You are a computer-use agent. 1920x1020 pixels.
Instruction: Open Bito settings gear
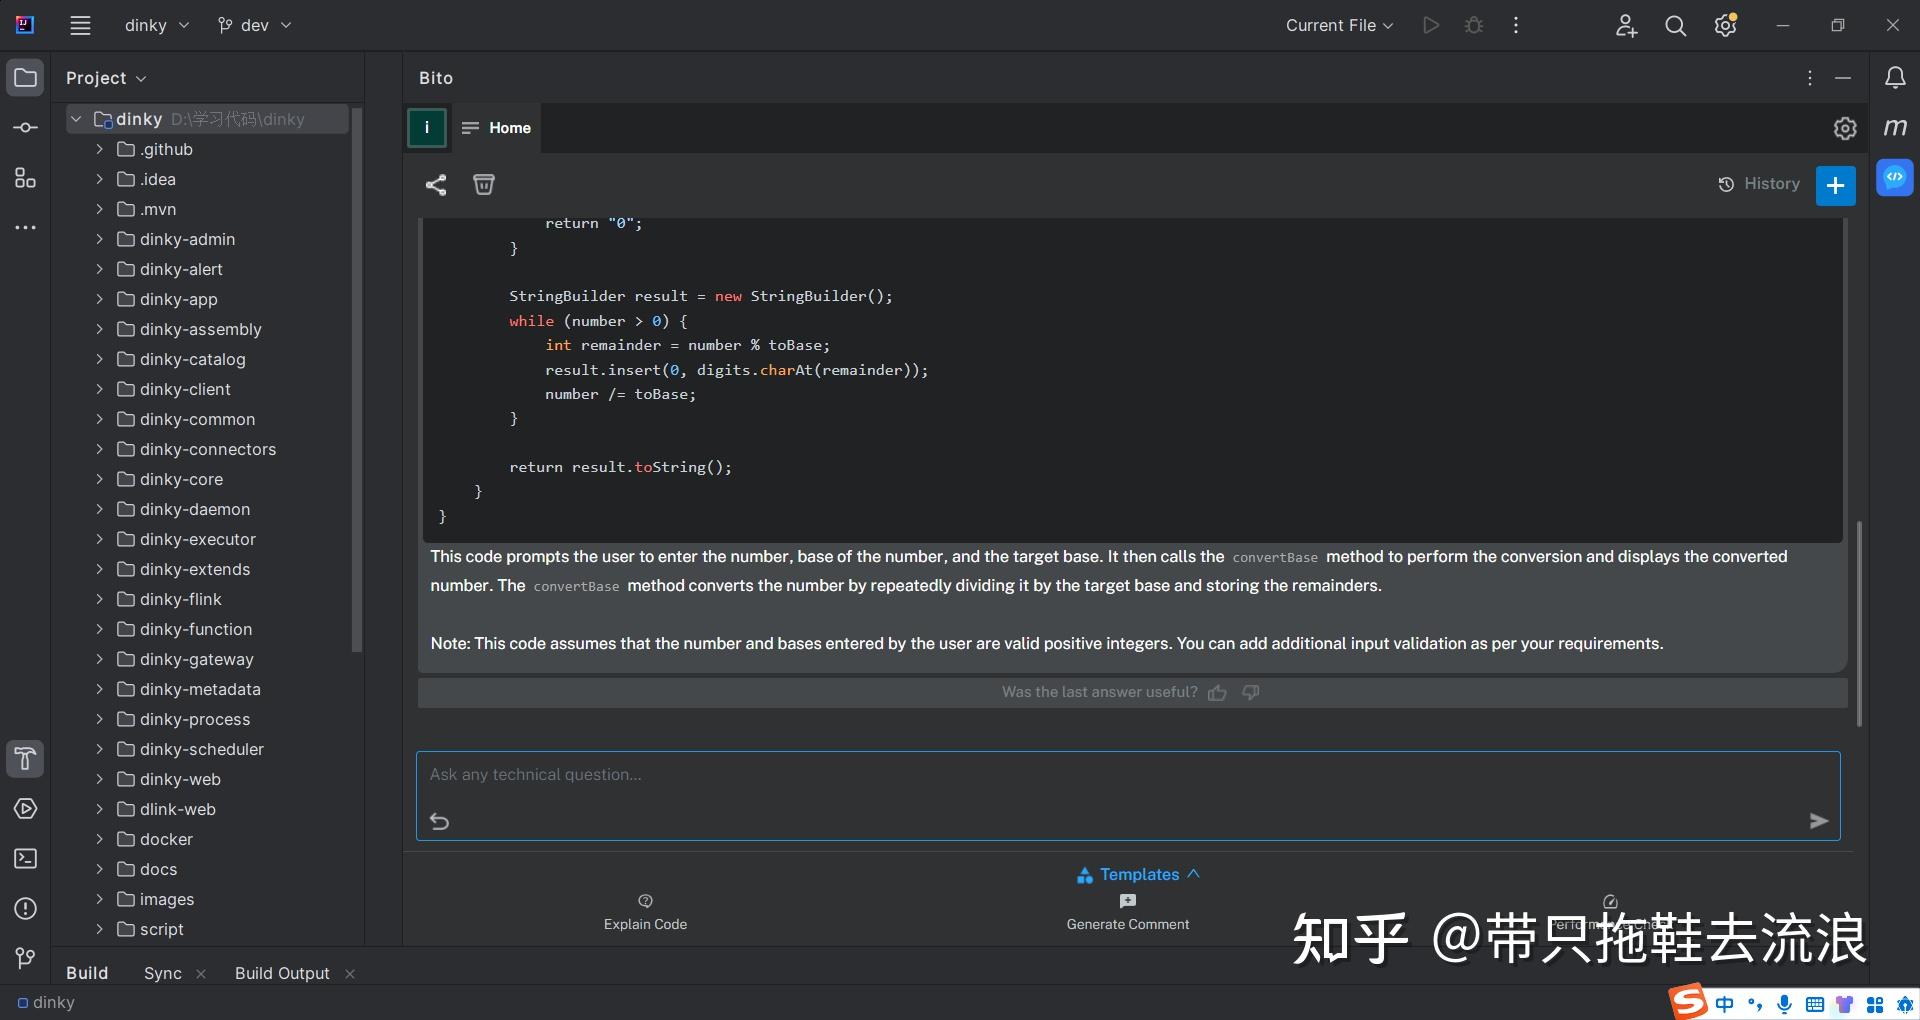(x=1845, y=128)
